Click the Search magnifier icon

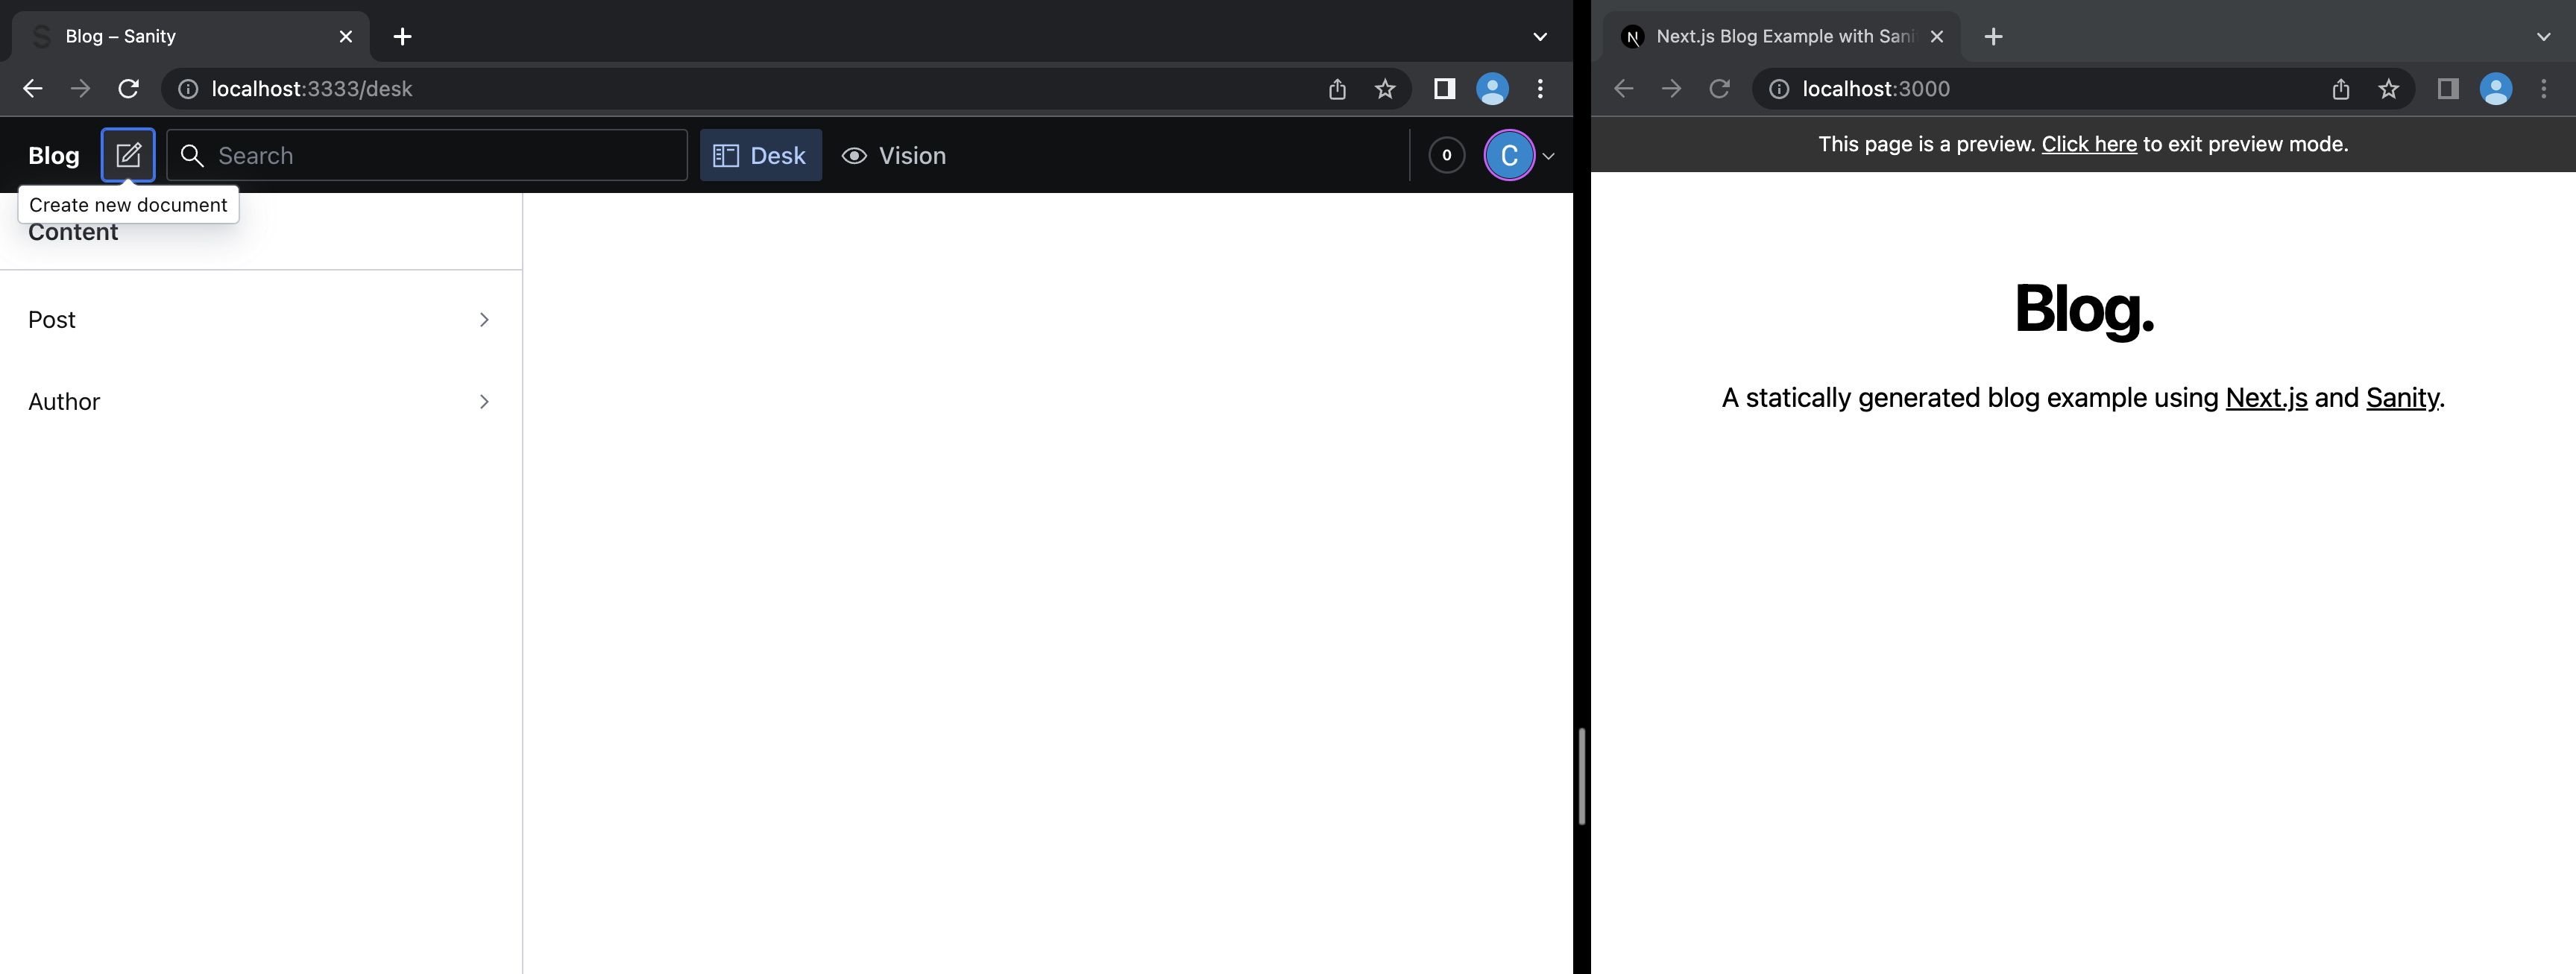(x=192, y=154)
